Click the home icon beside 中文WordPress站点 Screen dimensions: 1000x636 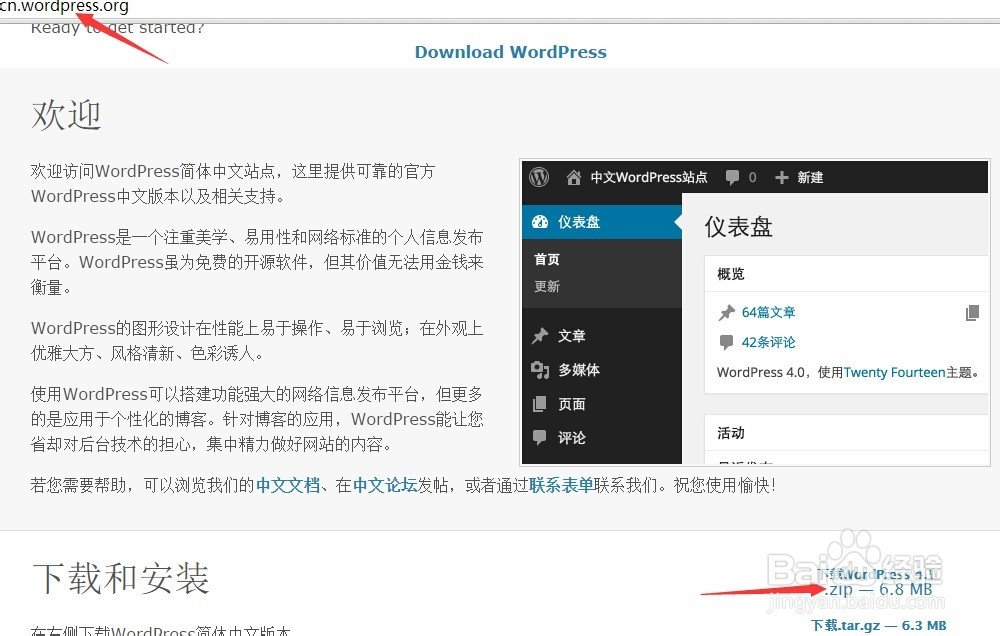574,177
